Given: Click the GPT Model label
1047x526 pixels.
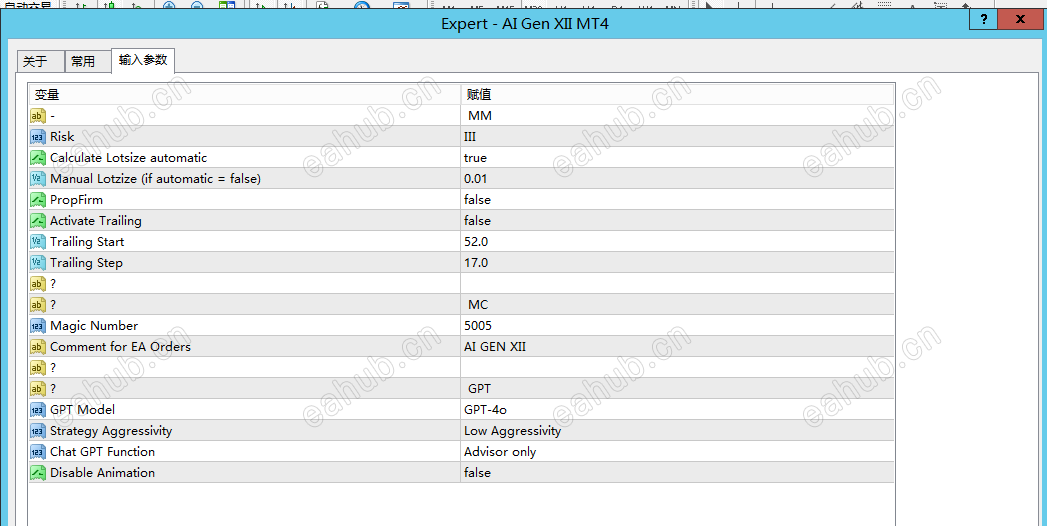Looking at the screenshot, I should (82, 410).
